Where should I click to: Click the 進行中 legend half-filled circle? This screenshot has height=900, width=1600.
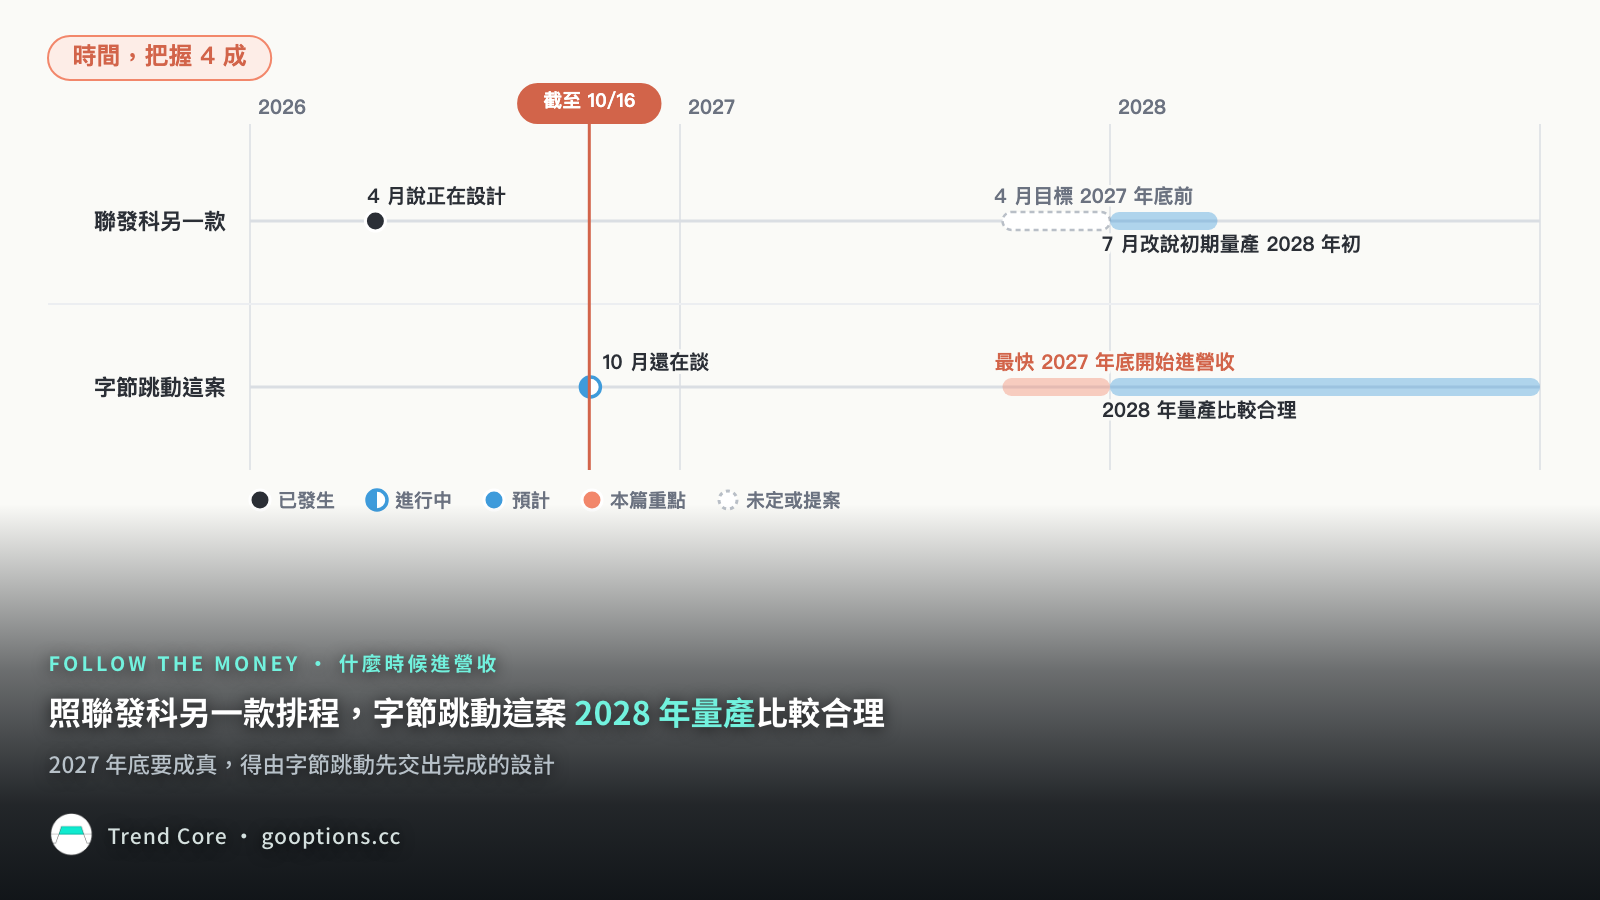click(377, 500)
